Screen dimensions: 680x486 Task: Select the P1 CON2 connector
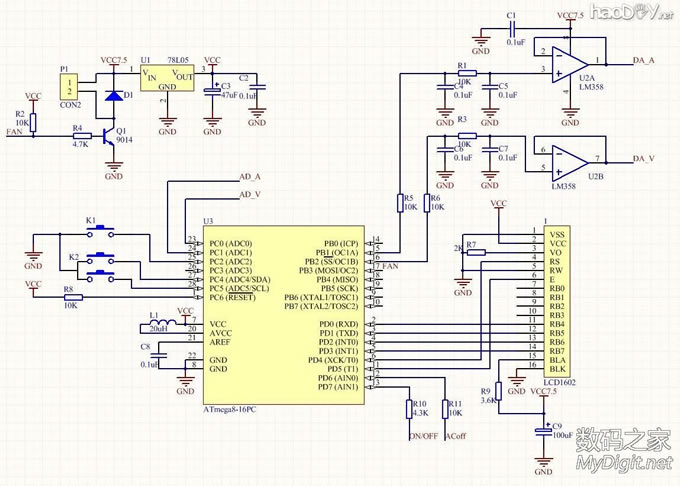[69, 87]
